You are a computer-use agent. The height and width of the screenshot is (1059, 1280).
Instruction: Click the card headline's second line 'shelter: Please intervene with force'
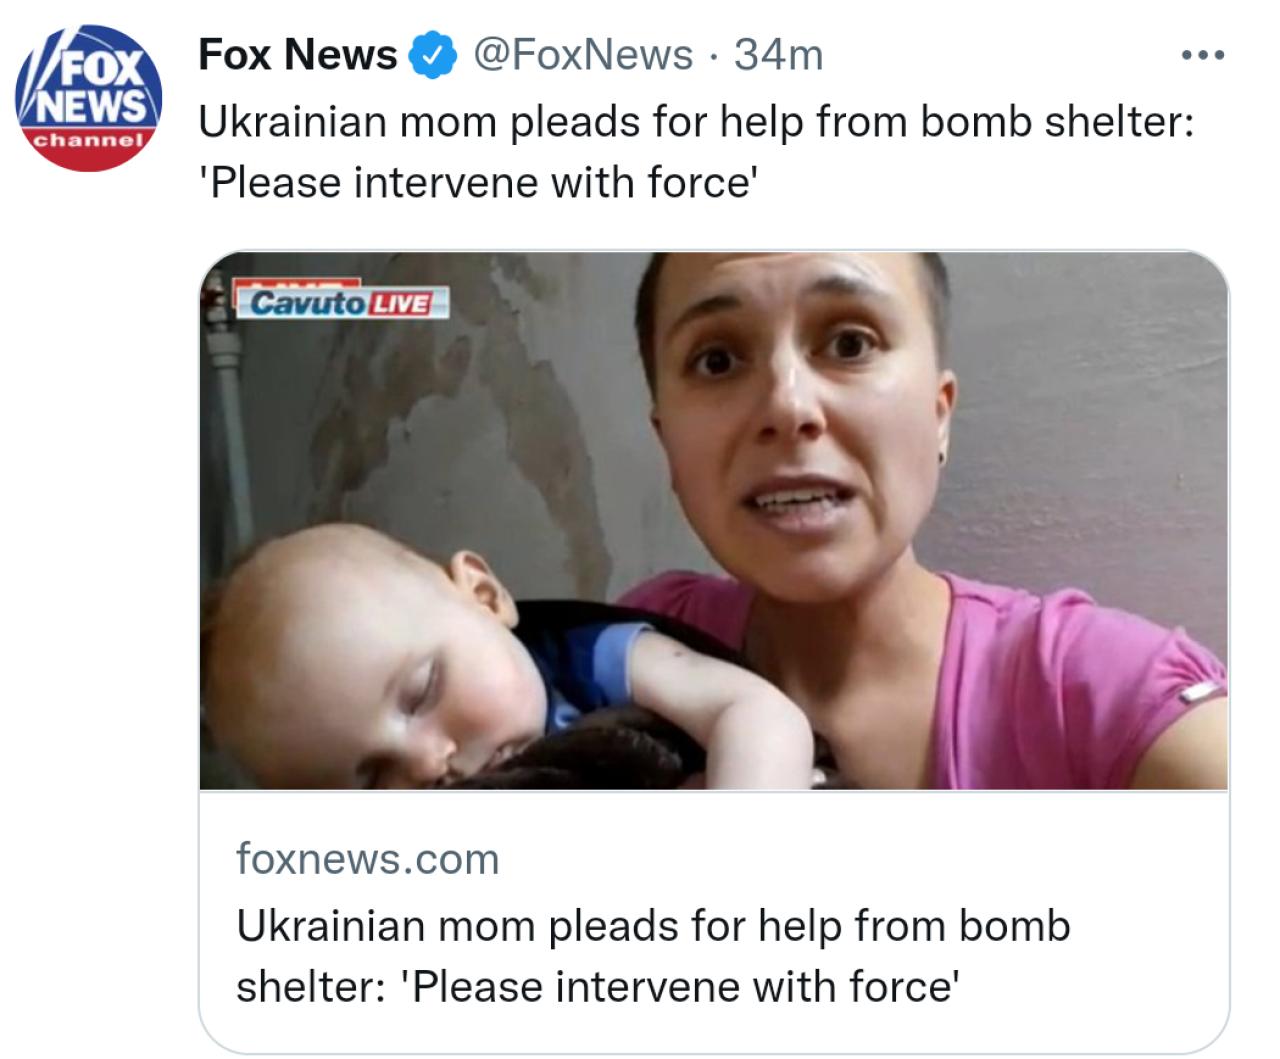pyautogui.click(x=598, y=987)
